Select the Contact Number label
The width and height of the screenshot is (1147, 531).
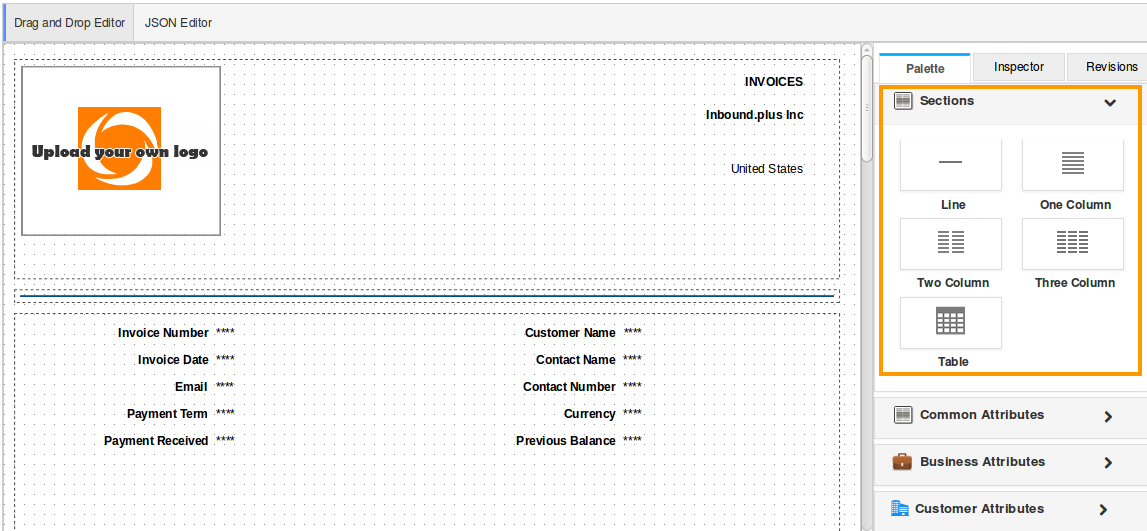click(x=569, y=387)
